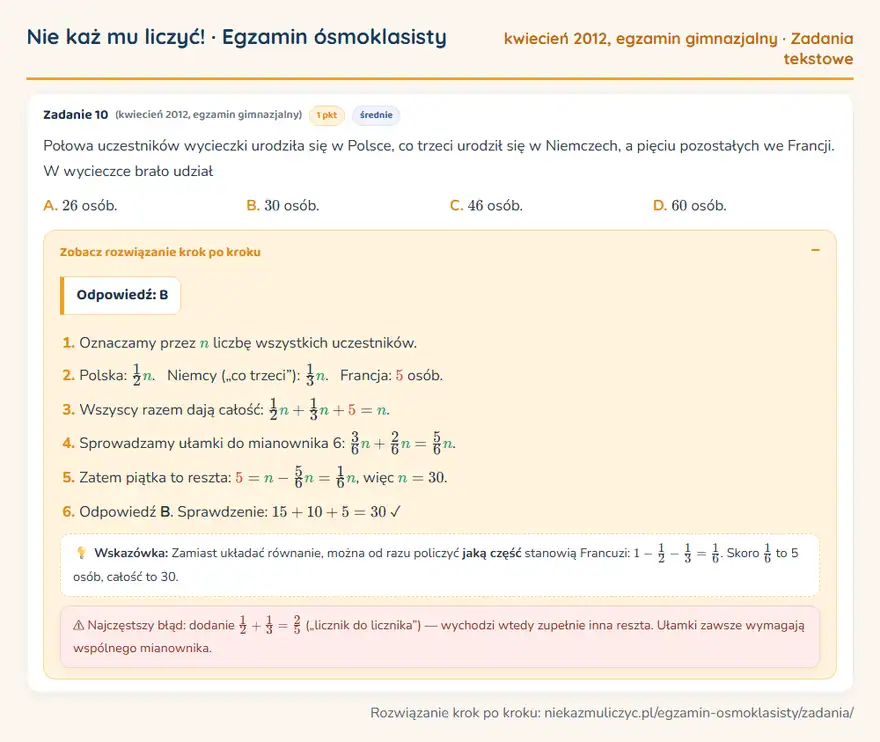
Task: Click step 2 text starting 'Polska:'
Action: coord(253,375)
